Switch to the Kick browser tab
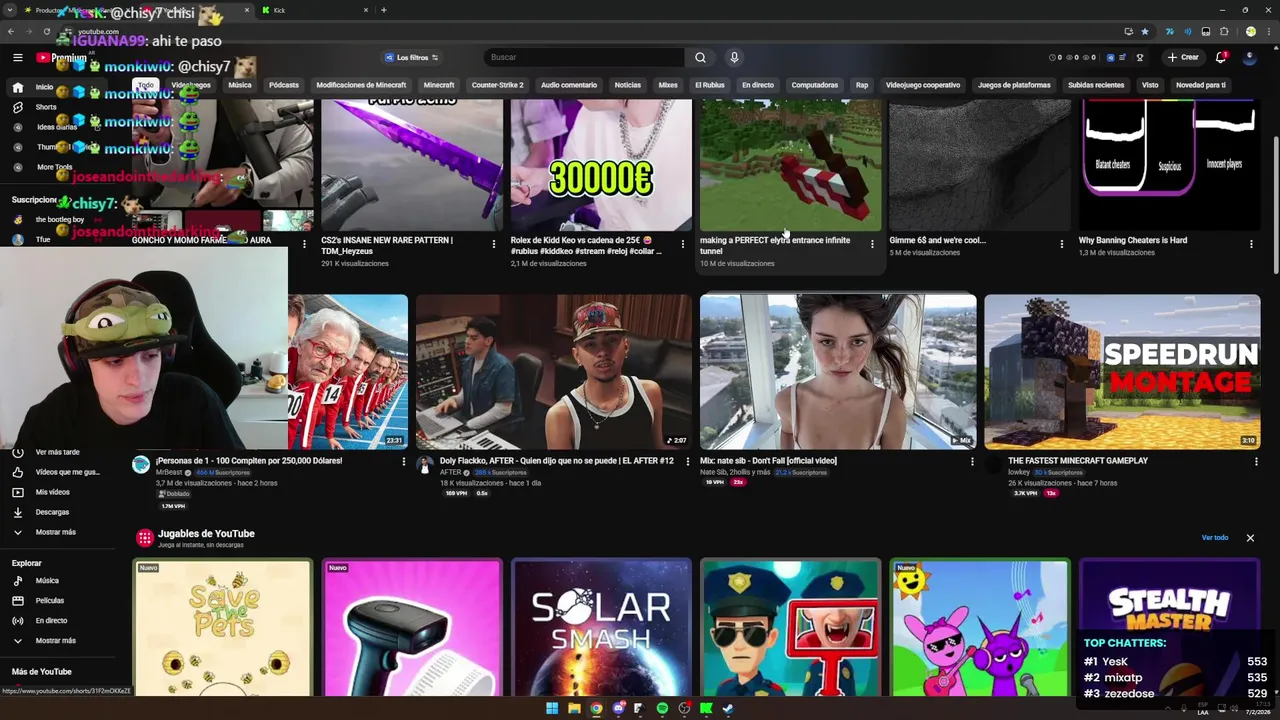The height and width of the screenshot is (720, 1280). [x=315, y=10]
